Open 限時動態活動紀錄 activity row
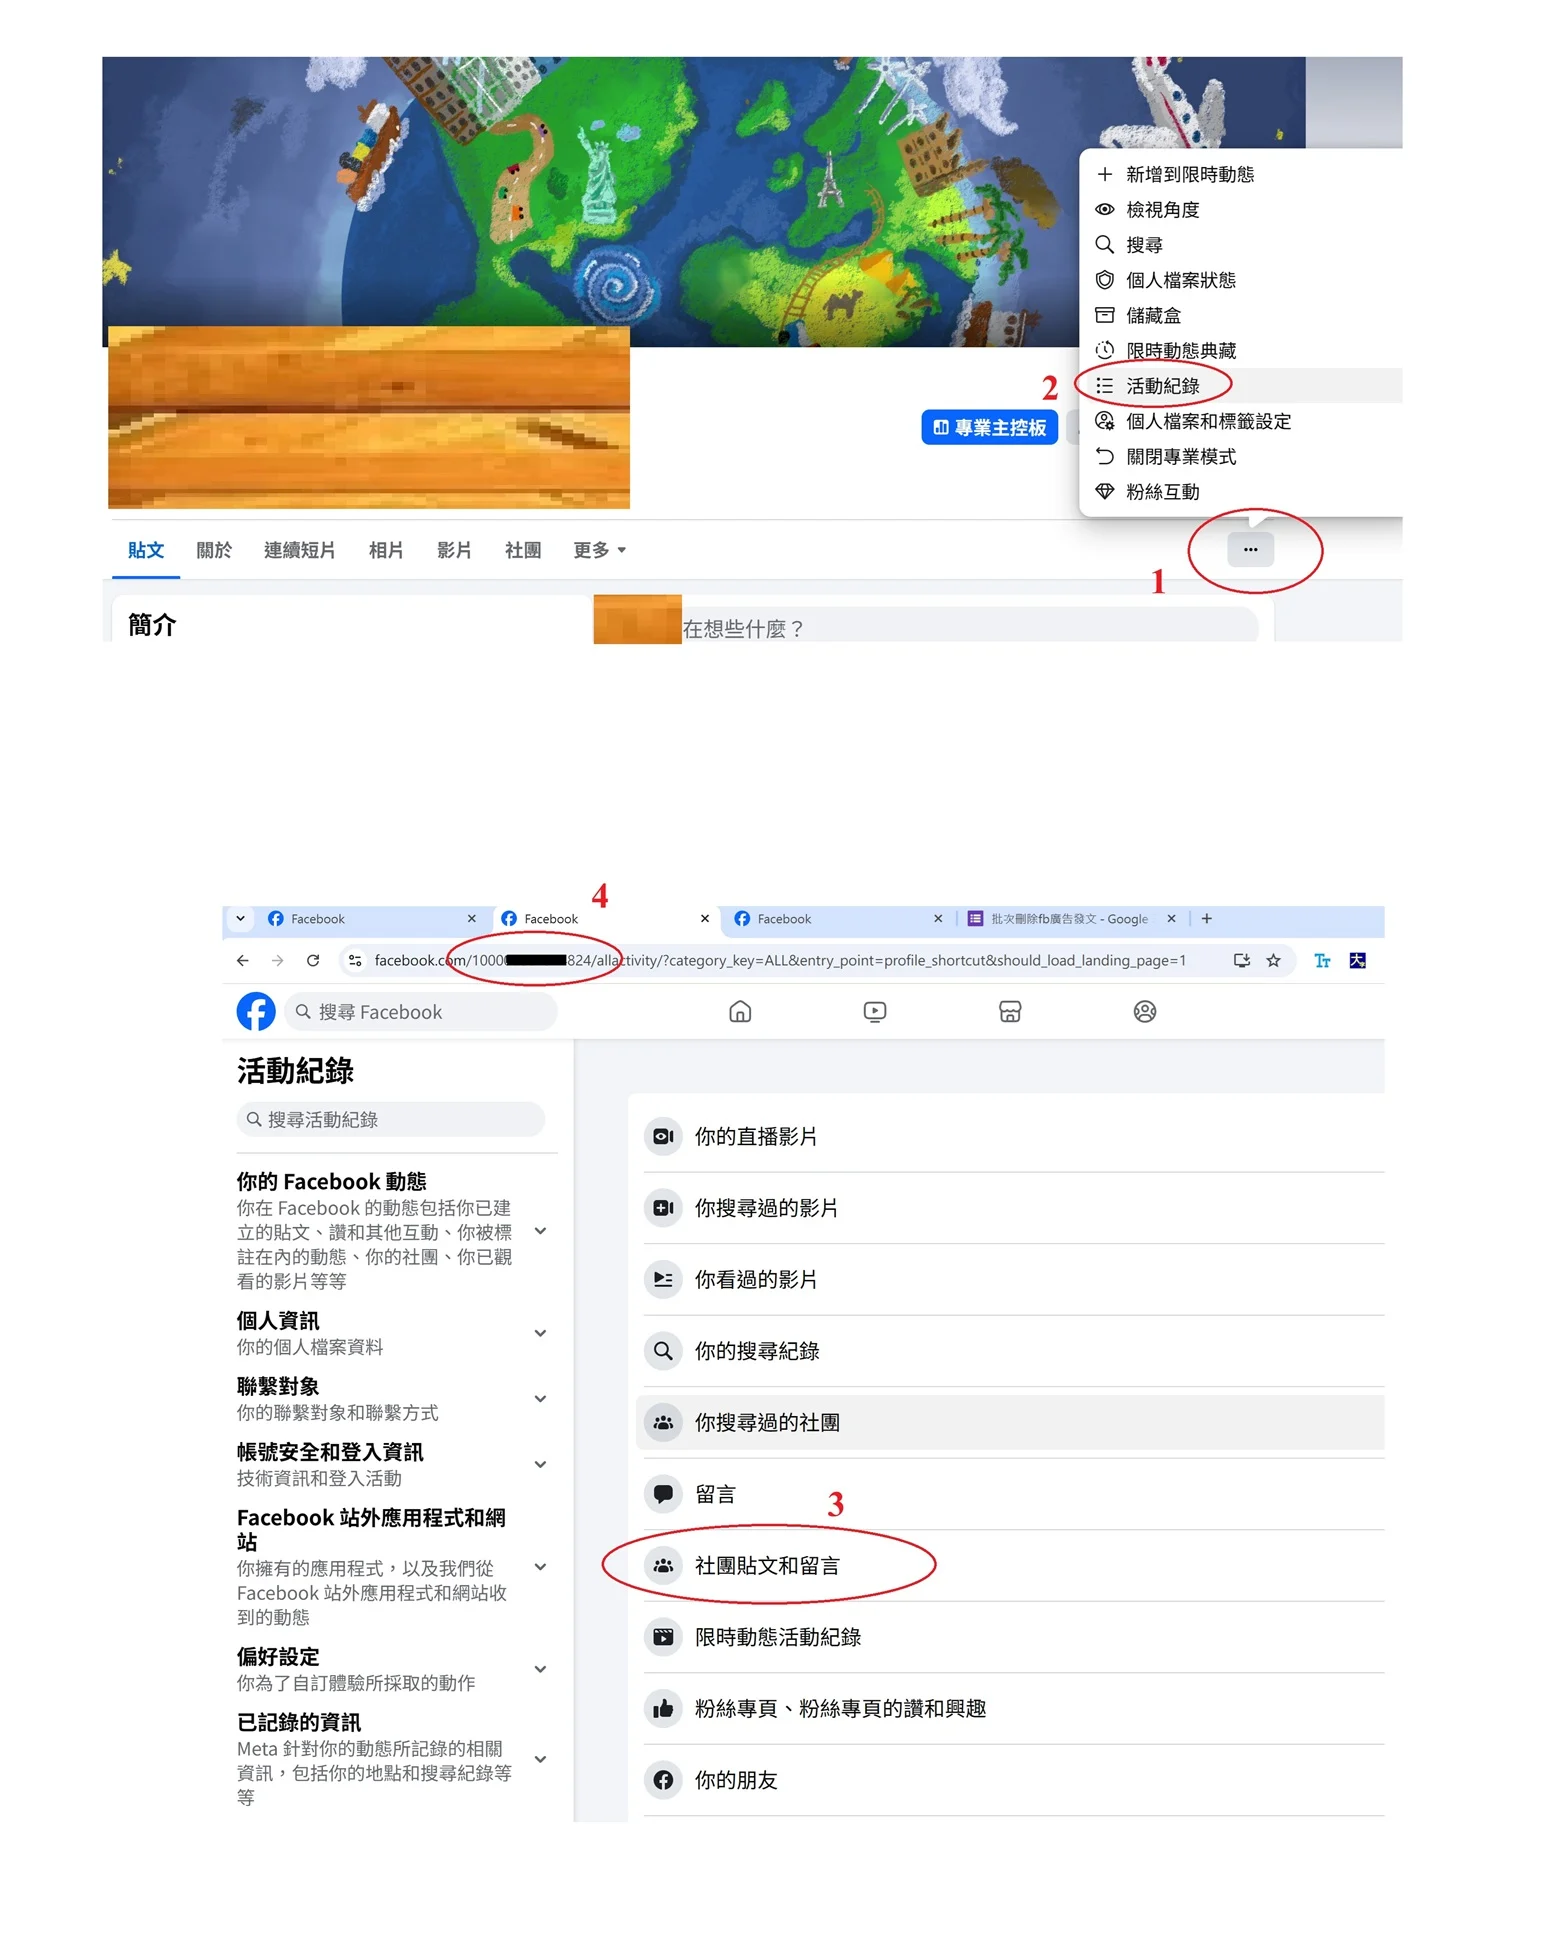Screen dimensions: 1556x1948 click(x=1010, y=1637)
